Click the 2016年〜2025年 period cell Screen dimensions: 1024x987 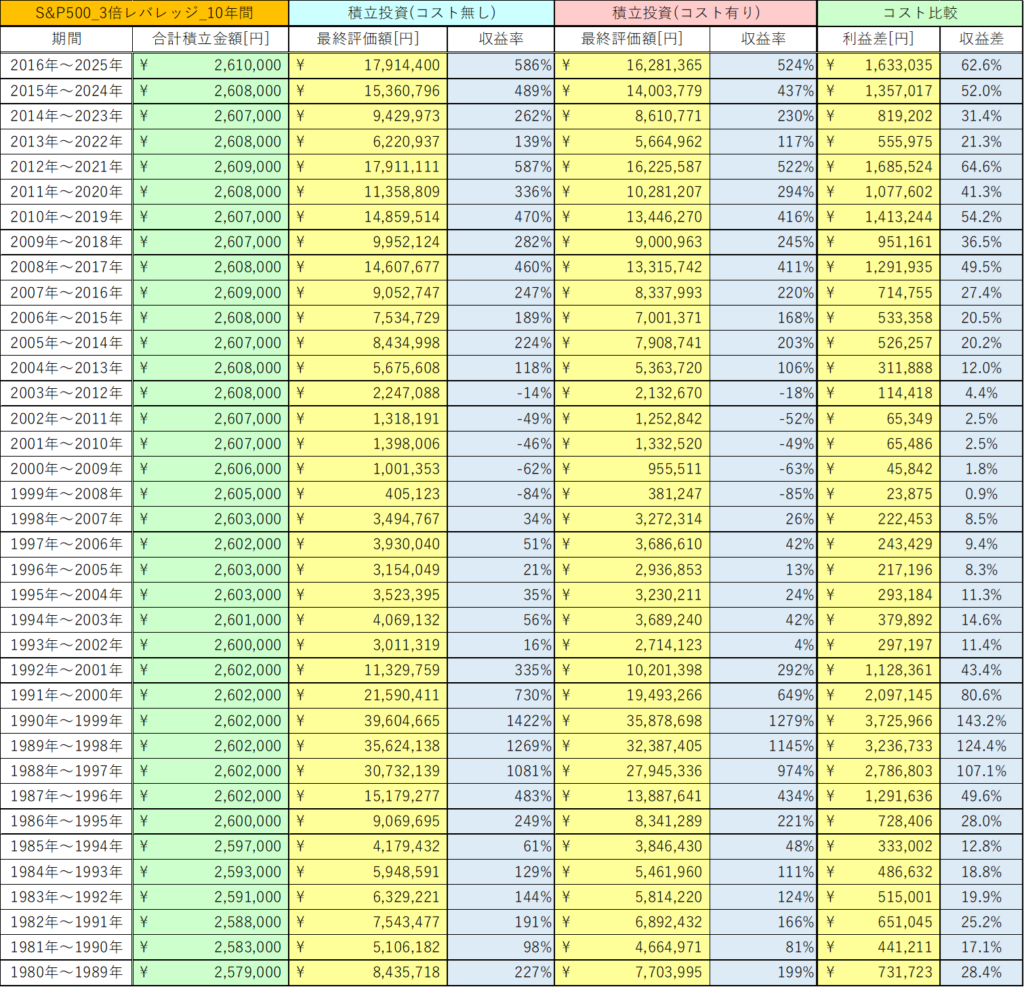click(x=66, y=65)
